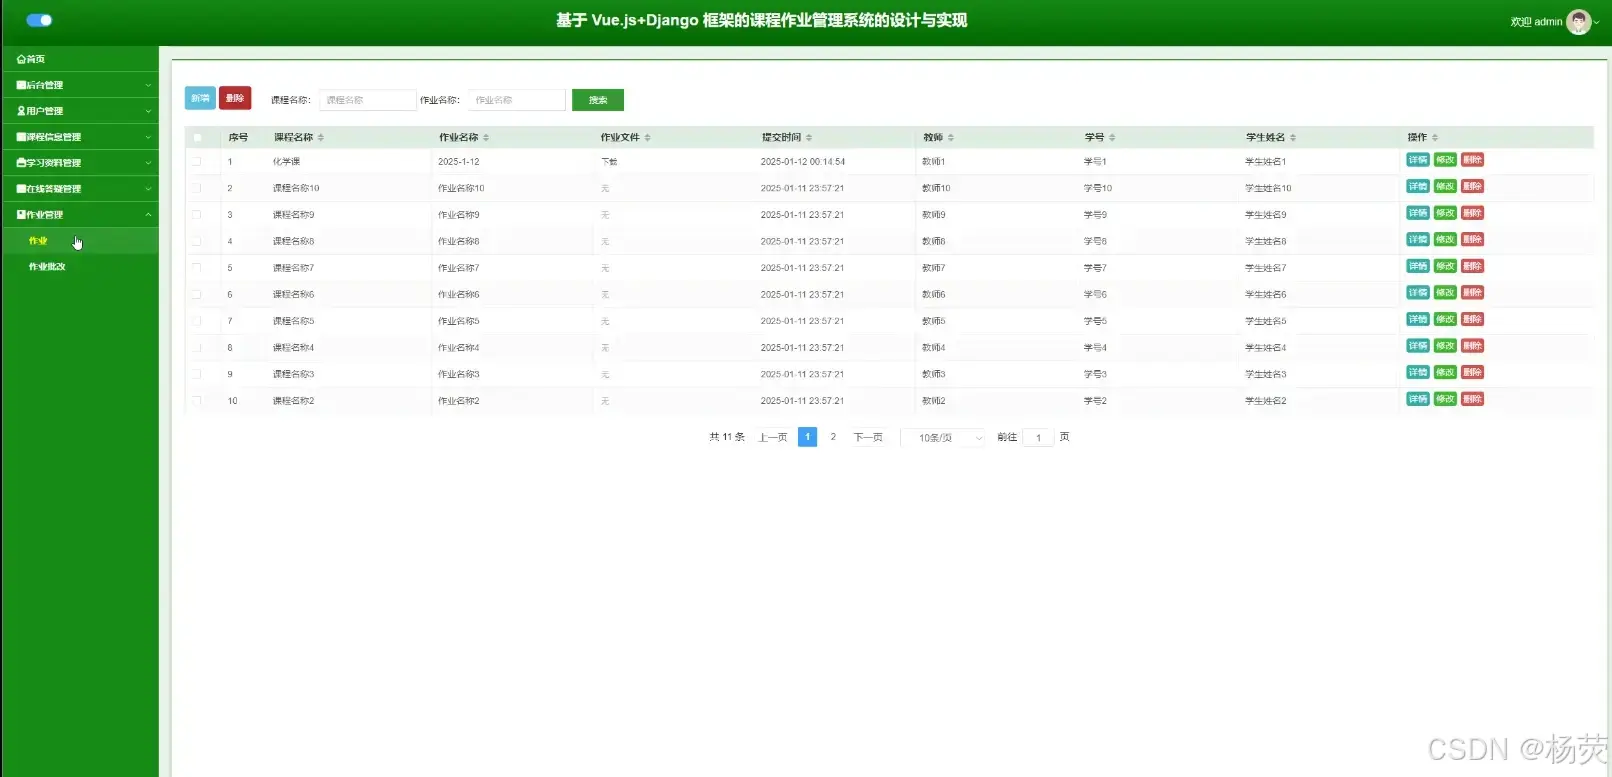Click 删除 for the 课程名称8 row
Screen dimensions: 1612x777
pyautogui.click(x=1472, y=239)
